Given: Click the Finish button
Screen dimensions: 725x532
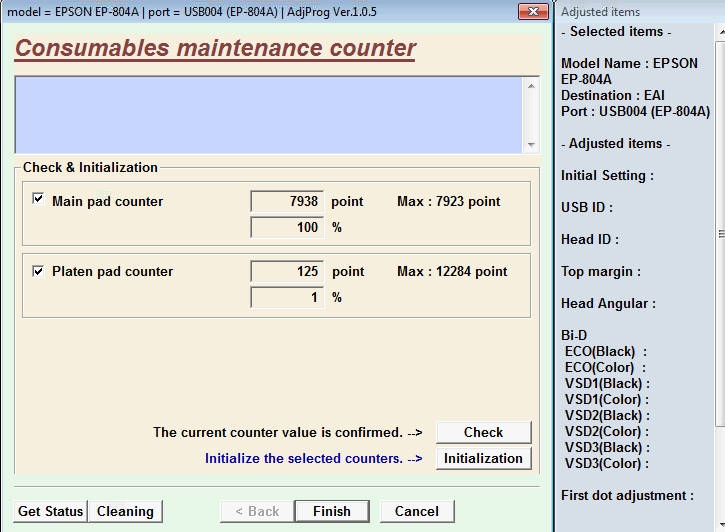Looking at the screenshot, I should [332, 511].
